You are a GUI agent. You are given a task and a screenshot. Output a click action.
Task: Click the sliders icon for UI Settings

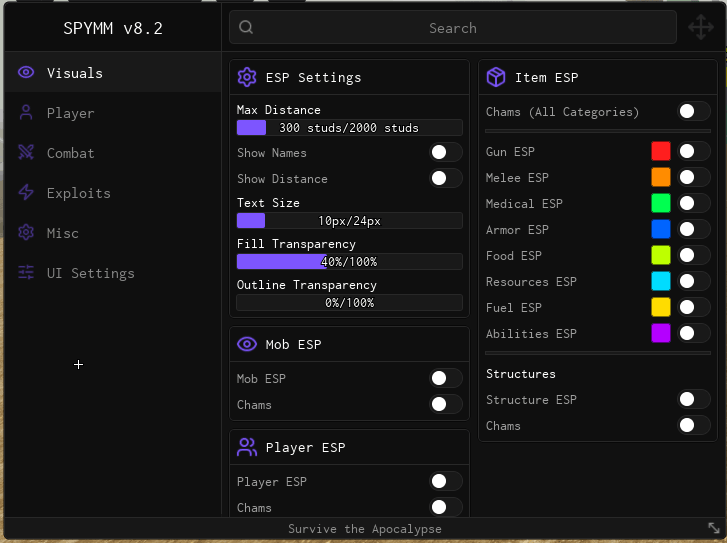pos(26,273)
